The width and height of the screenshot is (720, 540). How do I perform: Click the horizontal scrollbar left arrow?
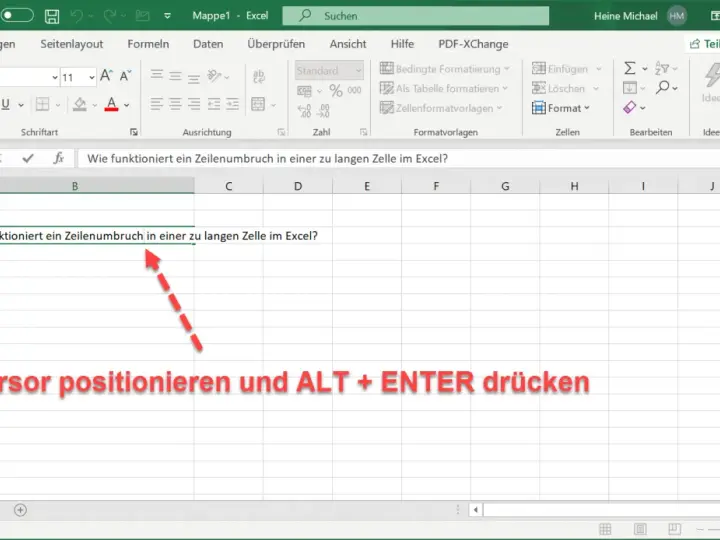[476, 510]
